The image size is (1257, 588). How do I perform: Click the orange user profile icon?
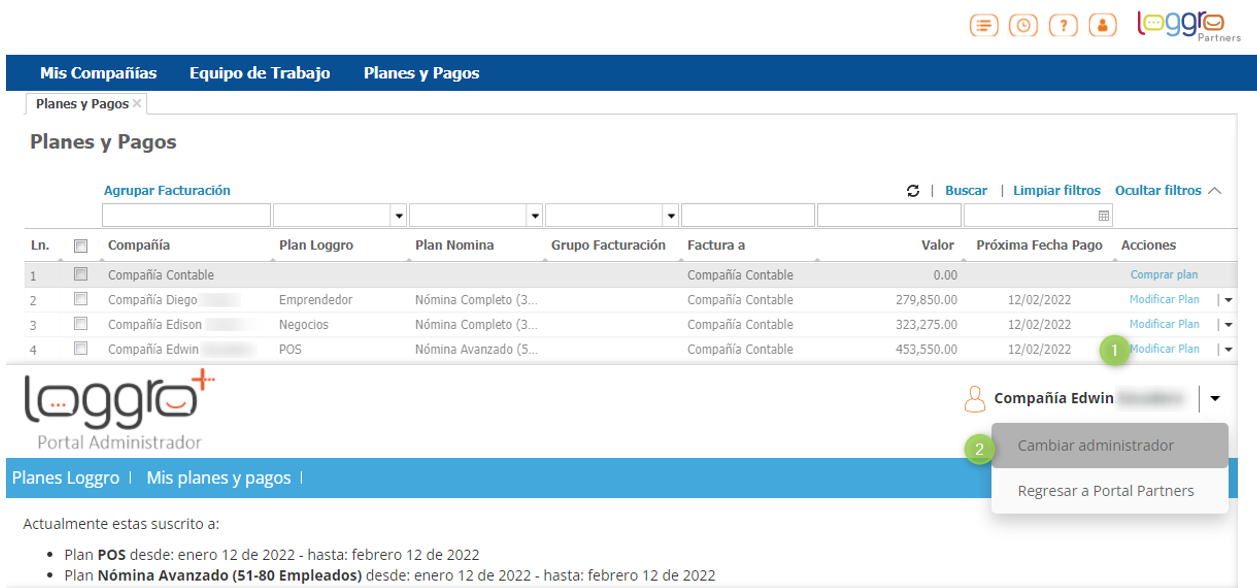coord(1102,26)
